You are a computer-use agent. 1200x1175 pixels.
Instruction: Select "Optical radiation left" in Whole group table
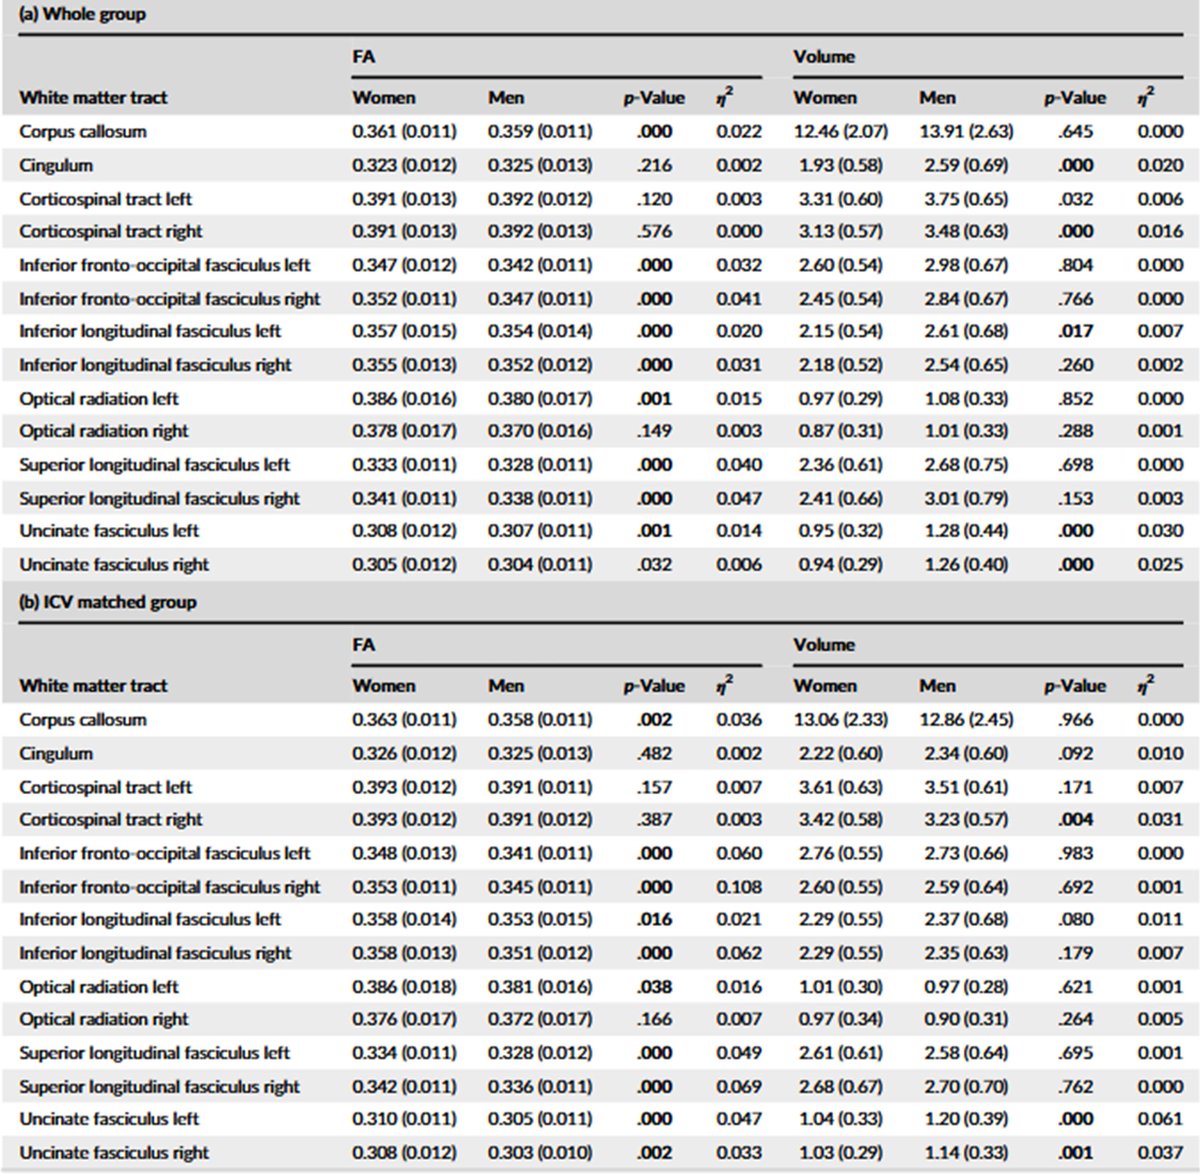click(98, 399)
